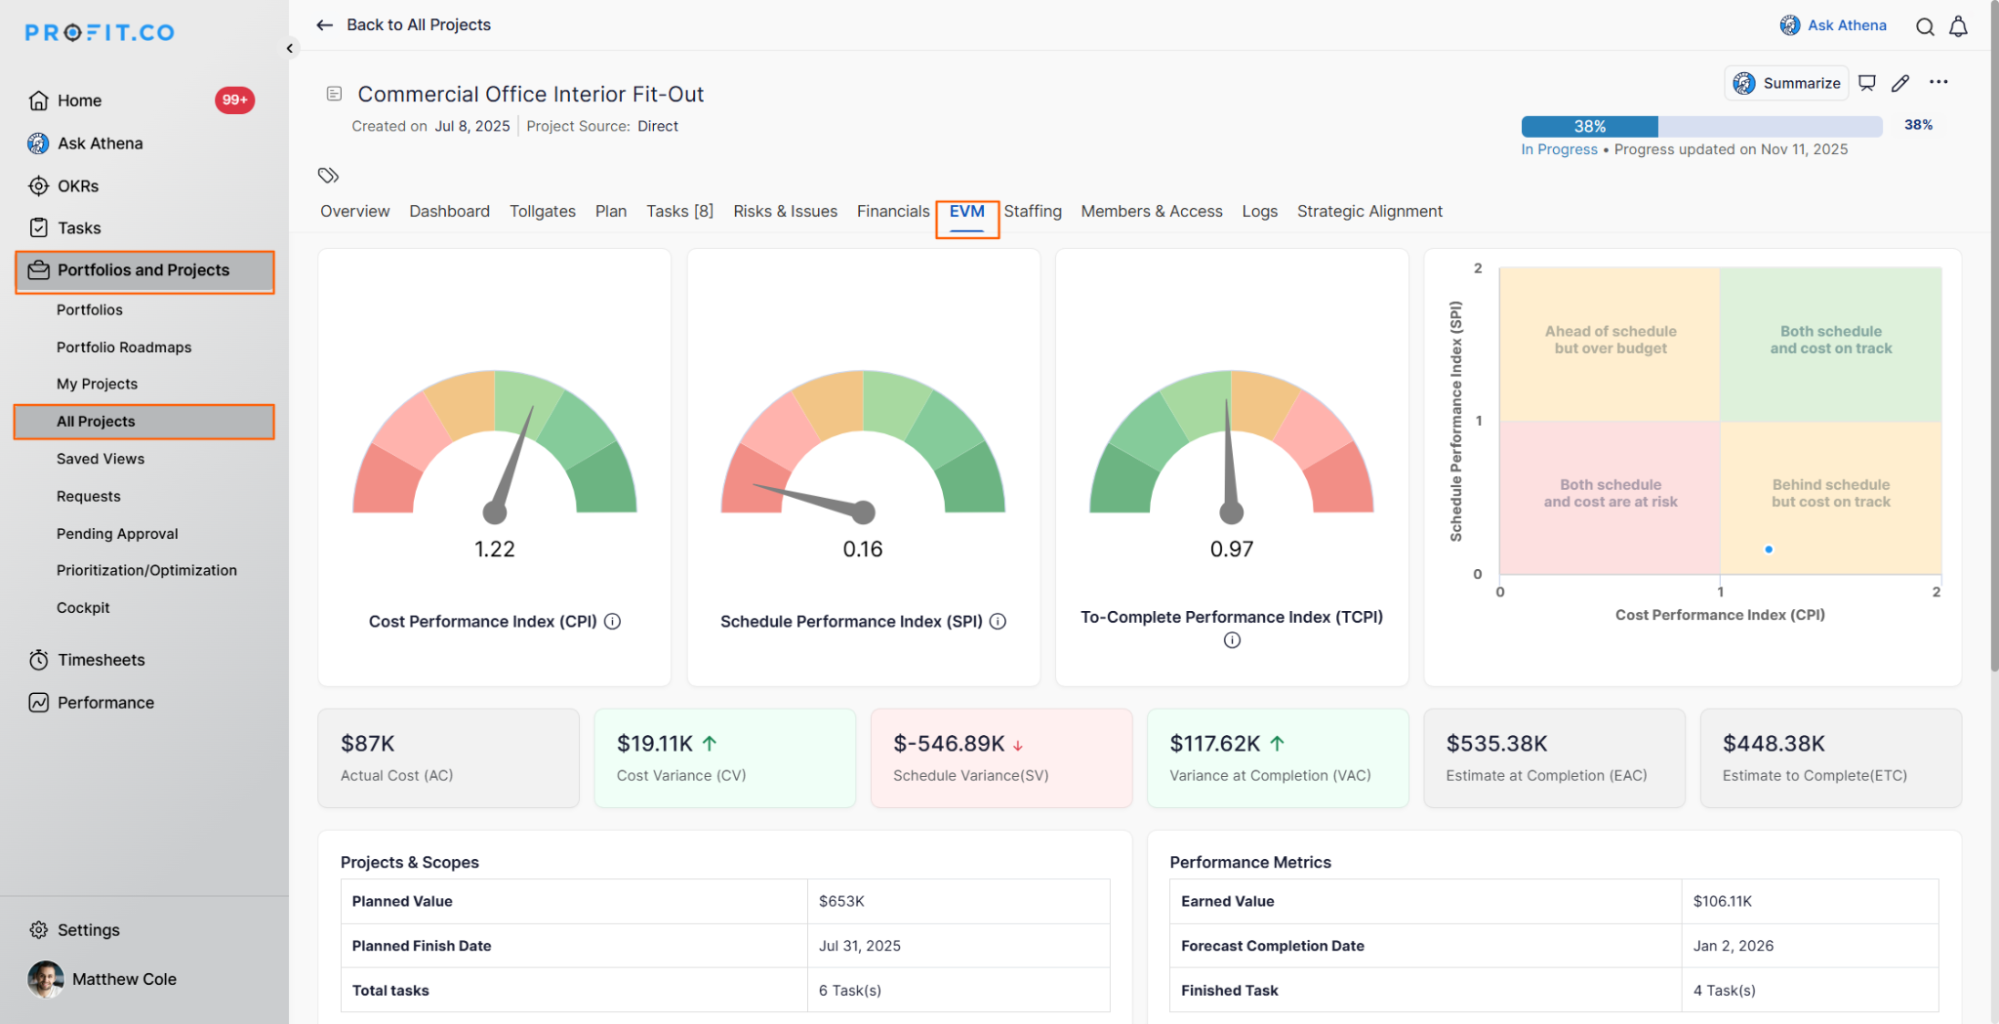Collapse the left sidebar with chevron
The image size is (1999, 1024).
pos(290,48)
